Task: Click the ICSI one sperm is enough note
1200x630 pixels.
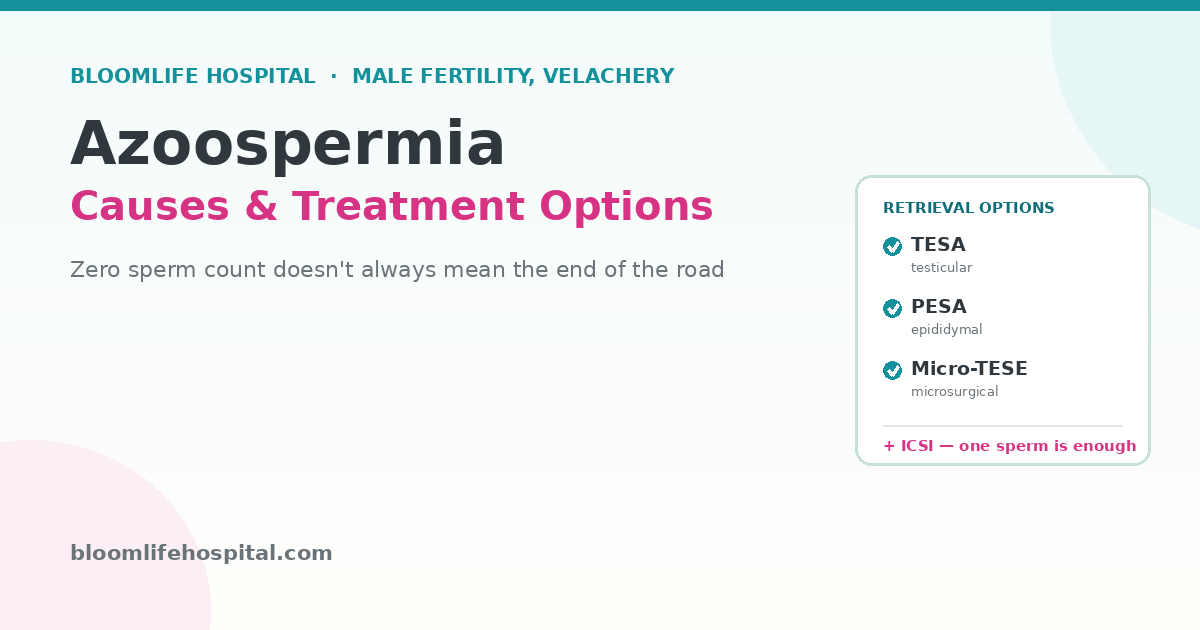Action: tap(1009, 446)
